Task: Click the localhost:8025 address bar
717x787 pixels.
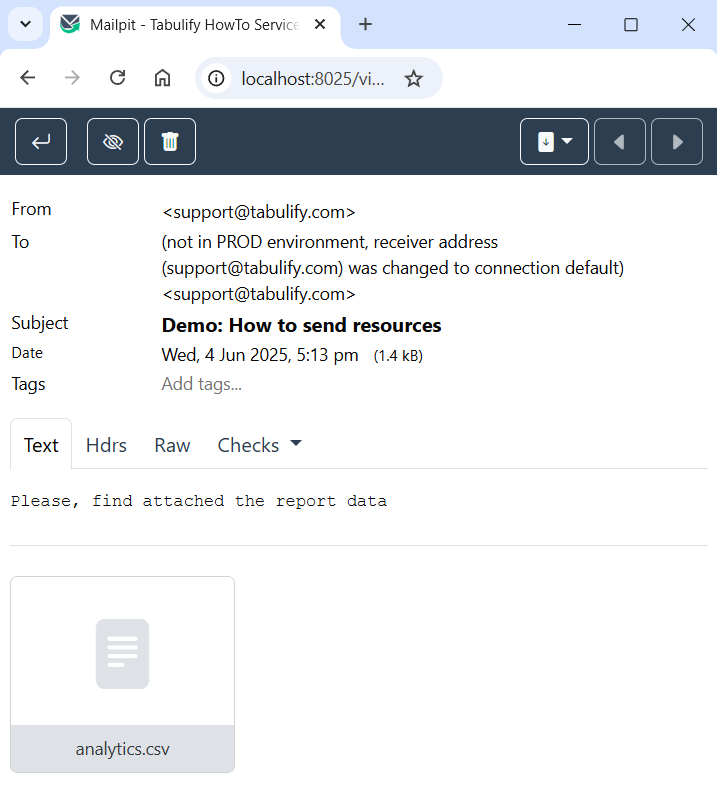Action: point(312,78)
